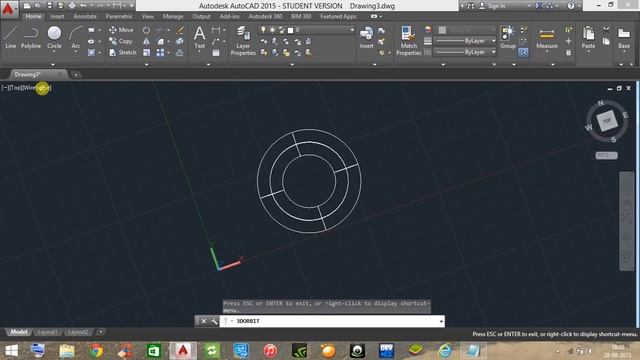Screen dimensions: 640x360
Task: Switch to the Annotate ribbon tab
Action: click(84, 16)
